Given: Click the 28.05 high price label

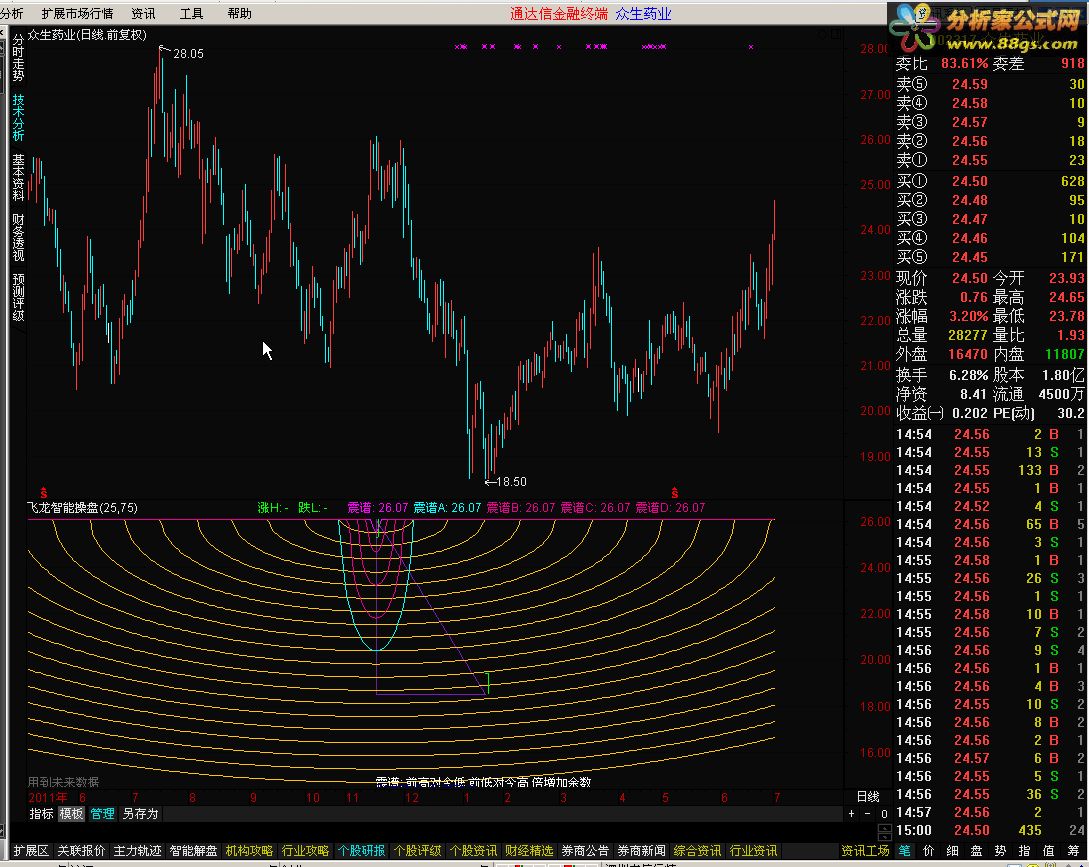Looking at the screenshot, I should [x=188, y=53].
